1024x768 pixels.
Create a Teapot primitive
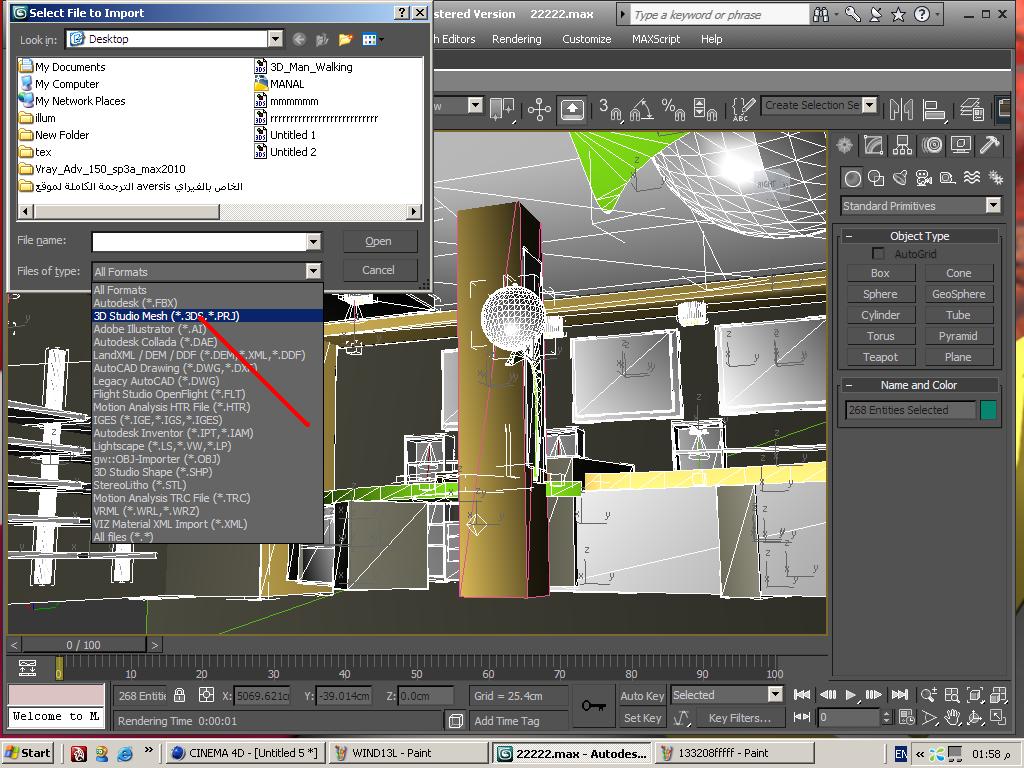tap(880, 357)
